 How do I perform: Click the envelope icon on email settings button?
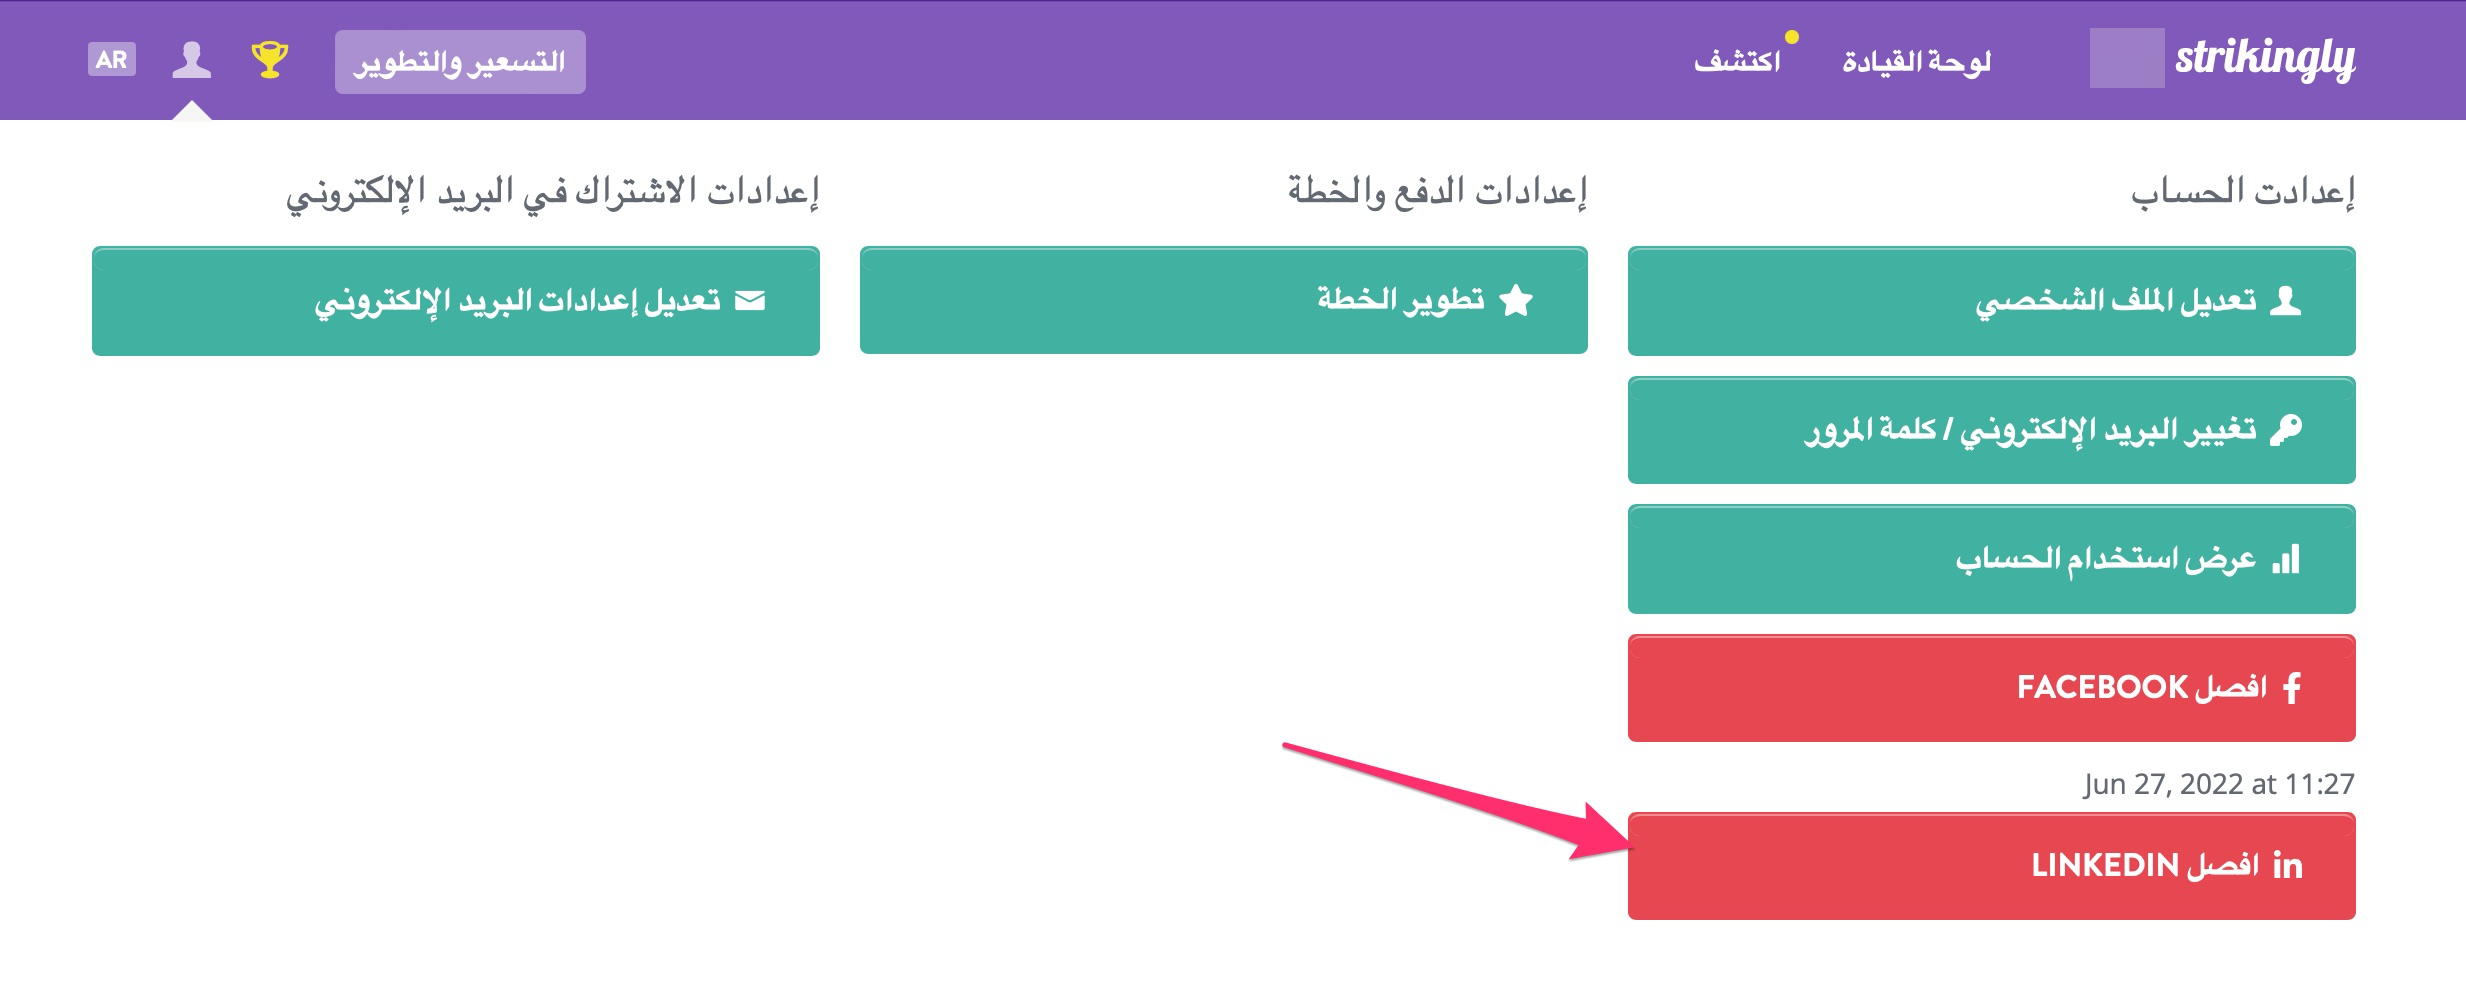(x=750, y=301)
